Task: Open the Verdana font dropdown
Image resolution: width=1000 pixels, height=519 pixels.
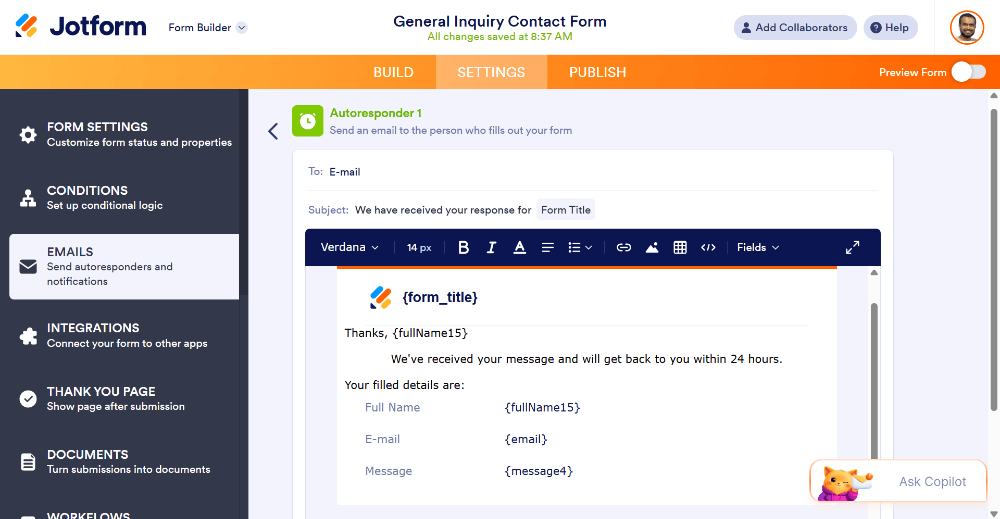Action: tap(349, 247)
